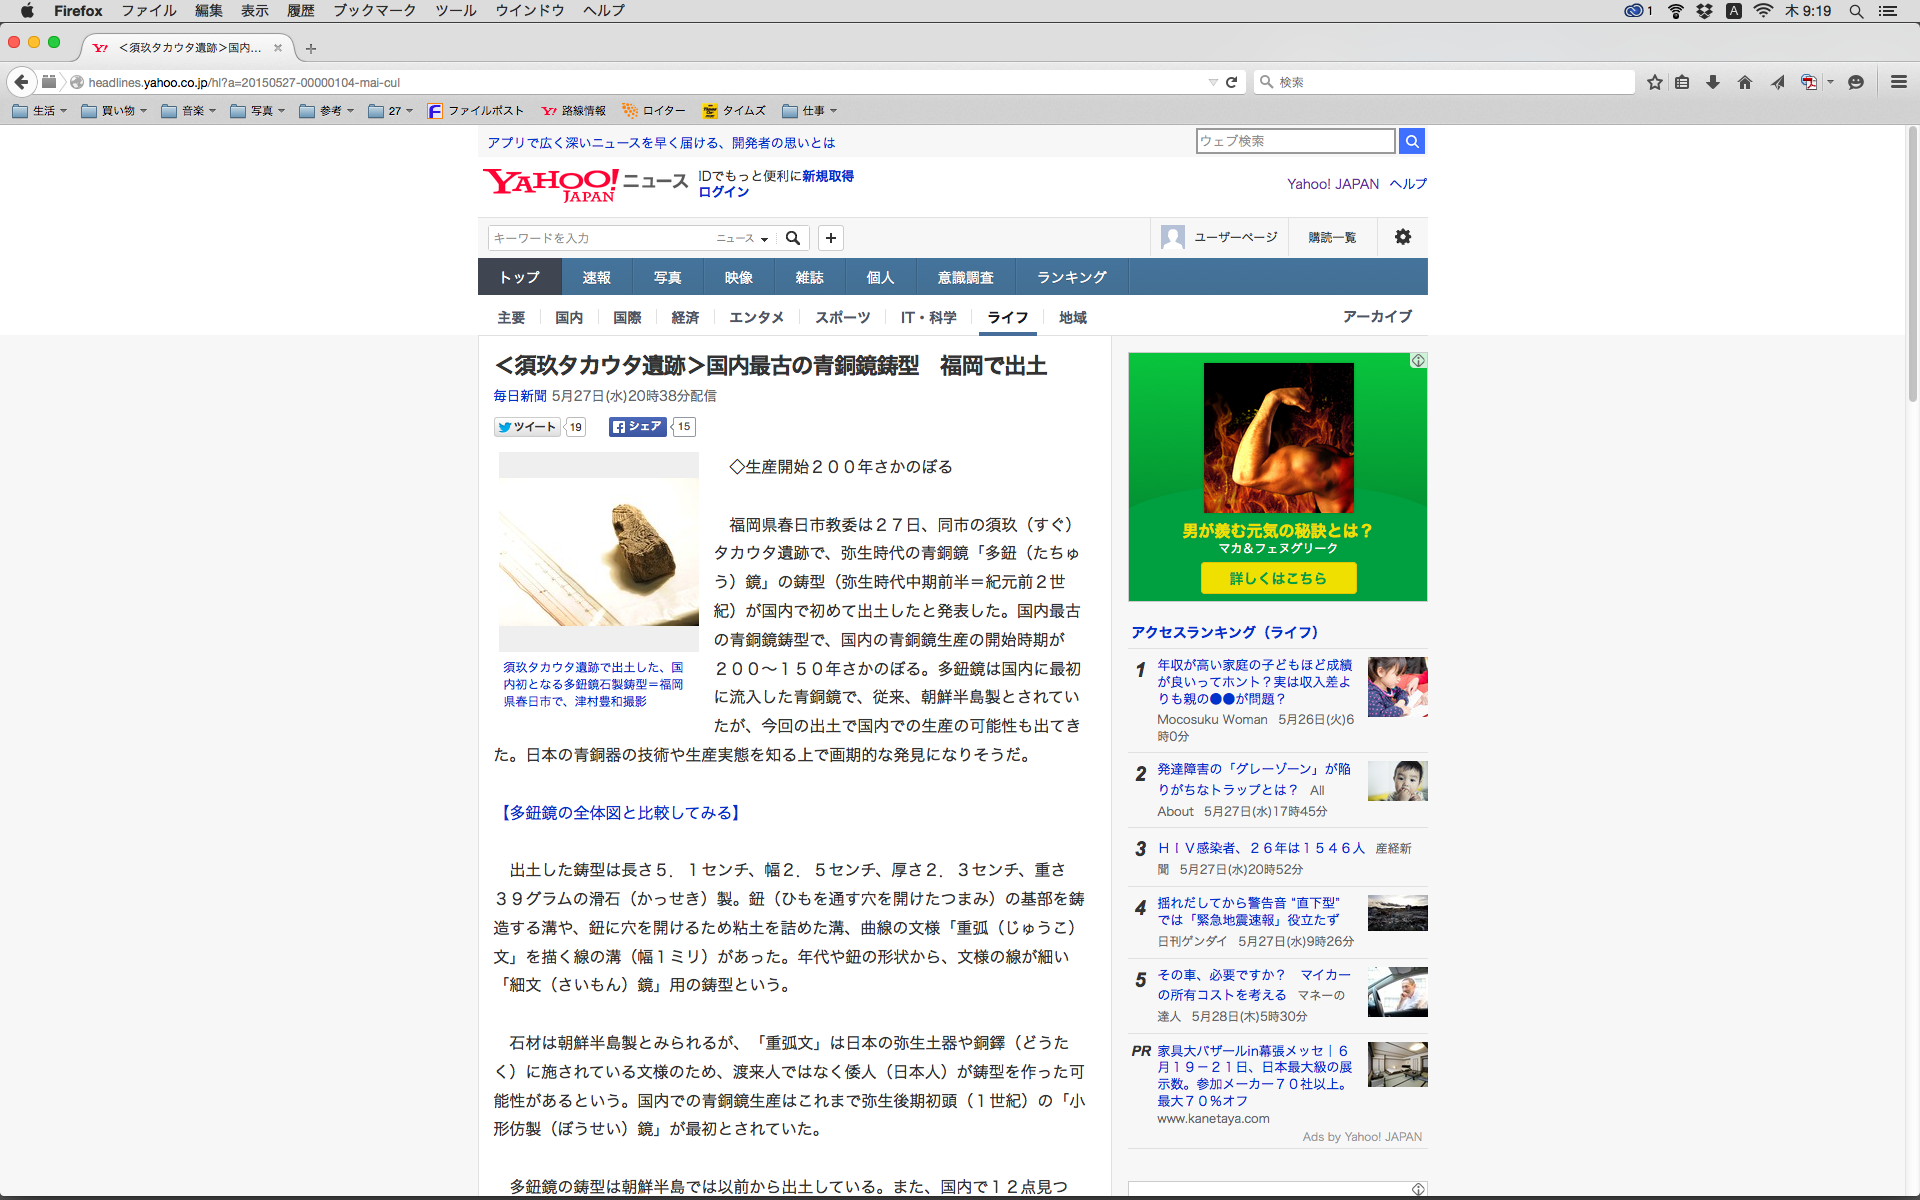Open the ブックマーク menu in menu bar
Viewport: 1920px width, 1200px height.
374,10
